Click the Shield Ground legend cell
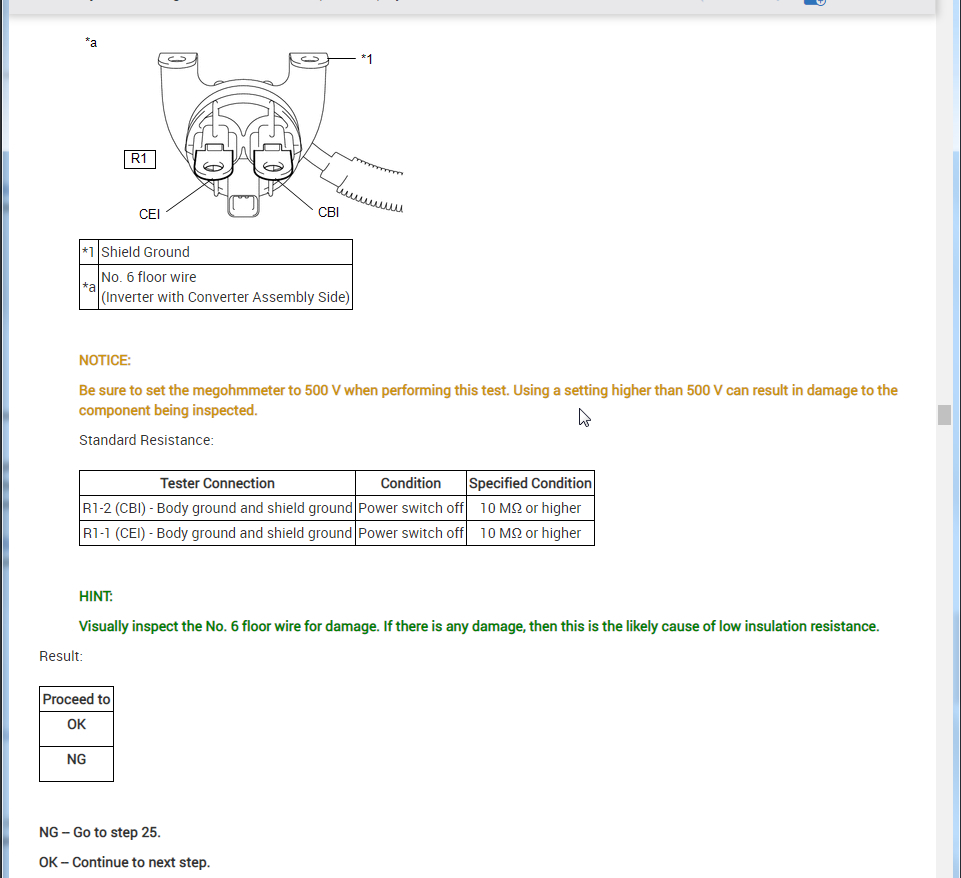 point(225,252)
